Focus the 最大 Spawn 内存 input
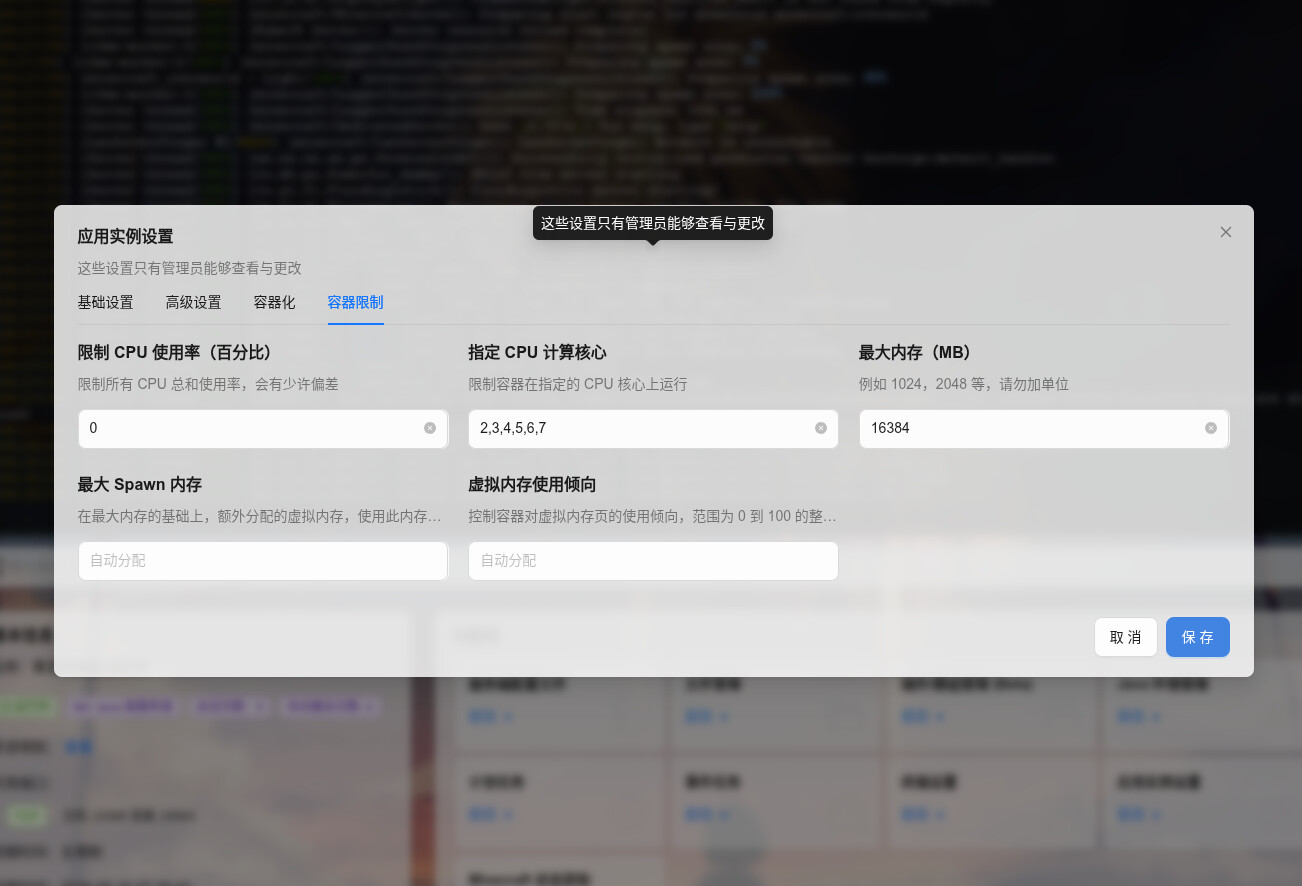 [263, 561]
